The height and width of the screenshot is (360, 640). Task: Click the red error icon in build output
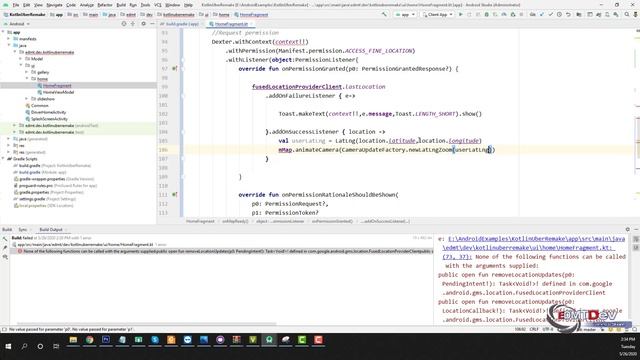pos(19,251)
